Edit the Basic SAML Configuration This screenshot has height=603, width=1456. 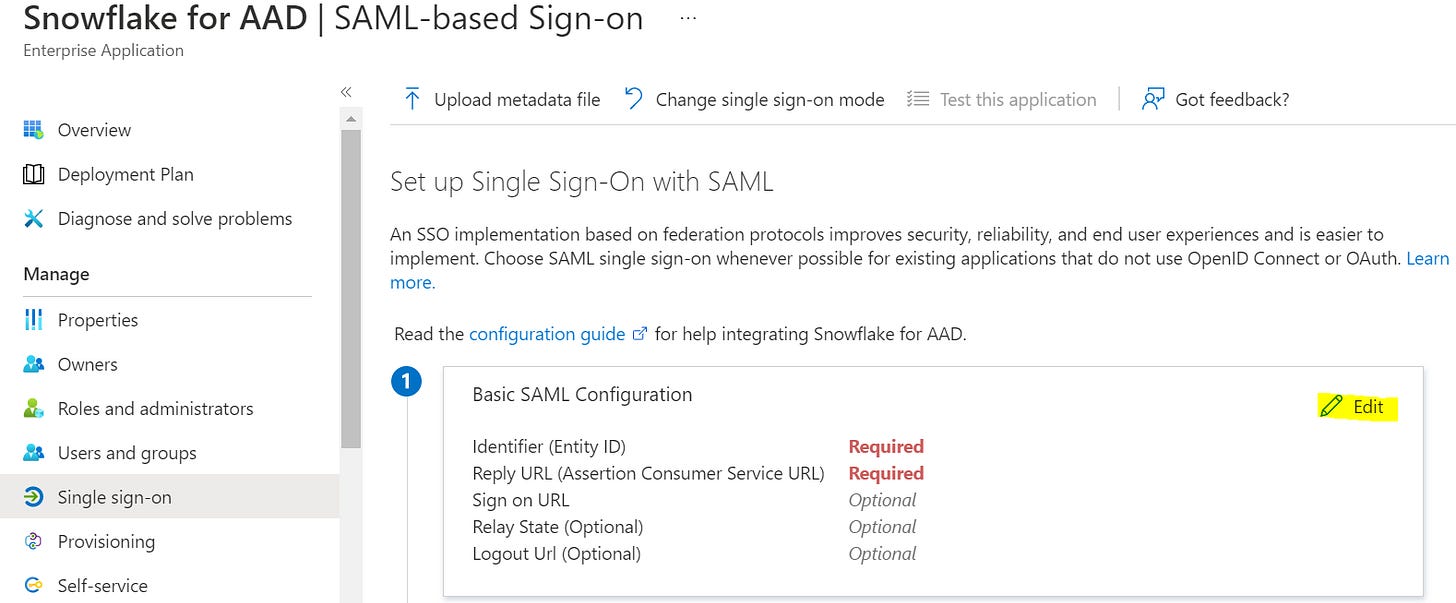click(x=1357, y=407)
